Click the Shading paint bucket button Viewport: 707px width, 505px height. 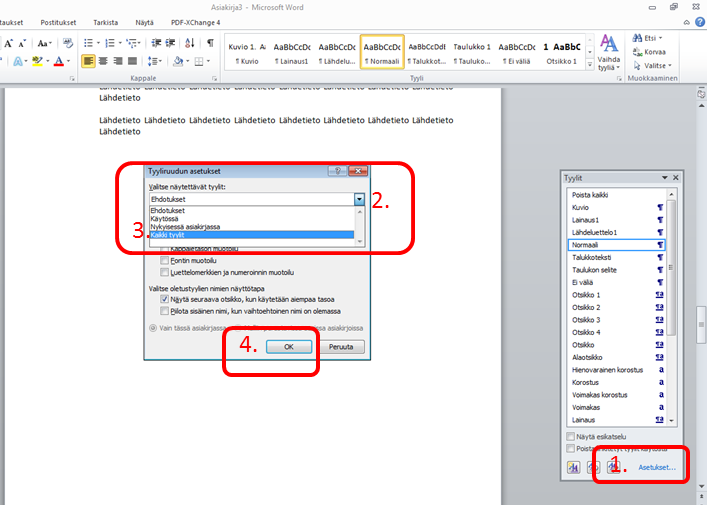pos(178,61)
